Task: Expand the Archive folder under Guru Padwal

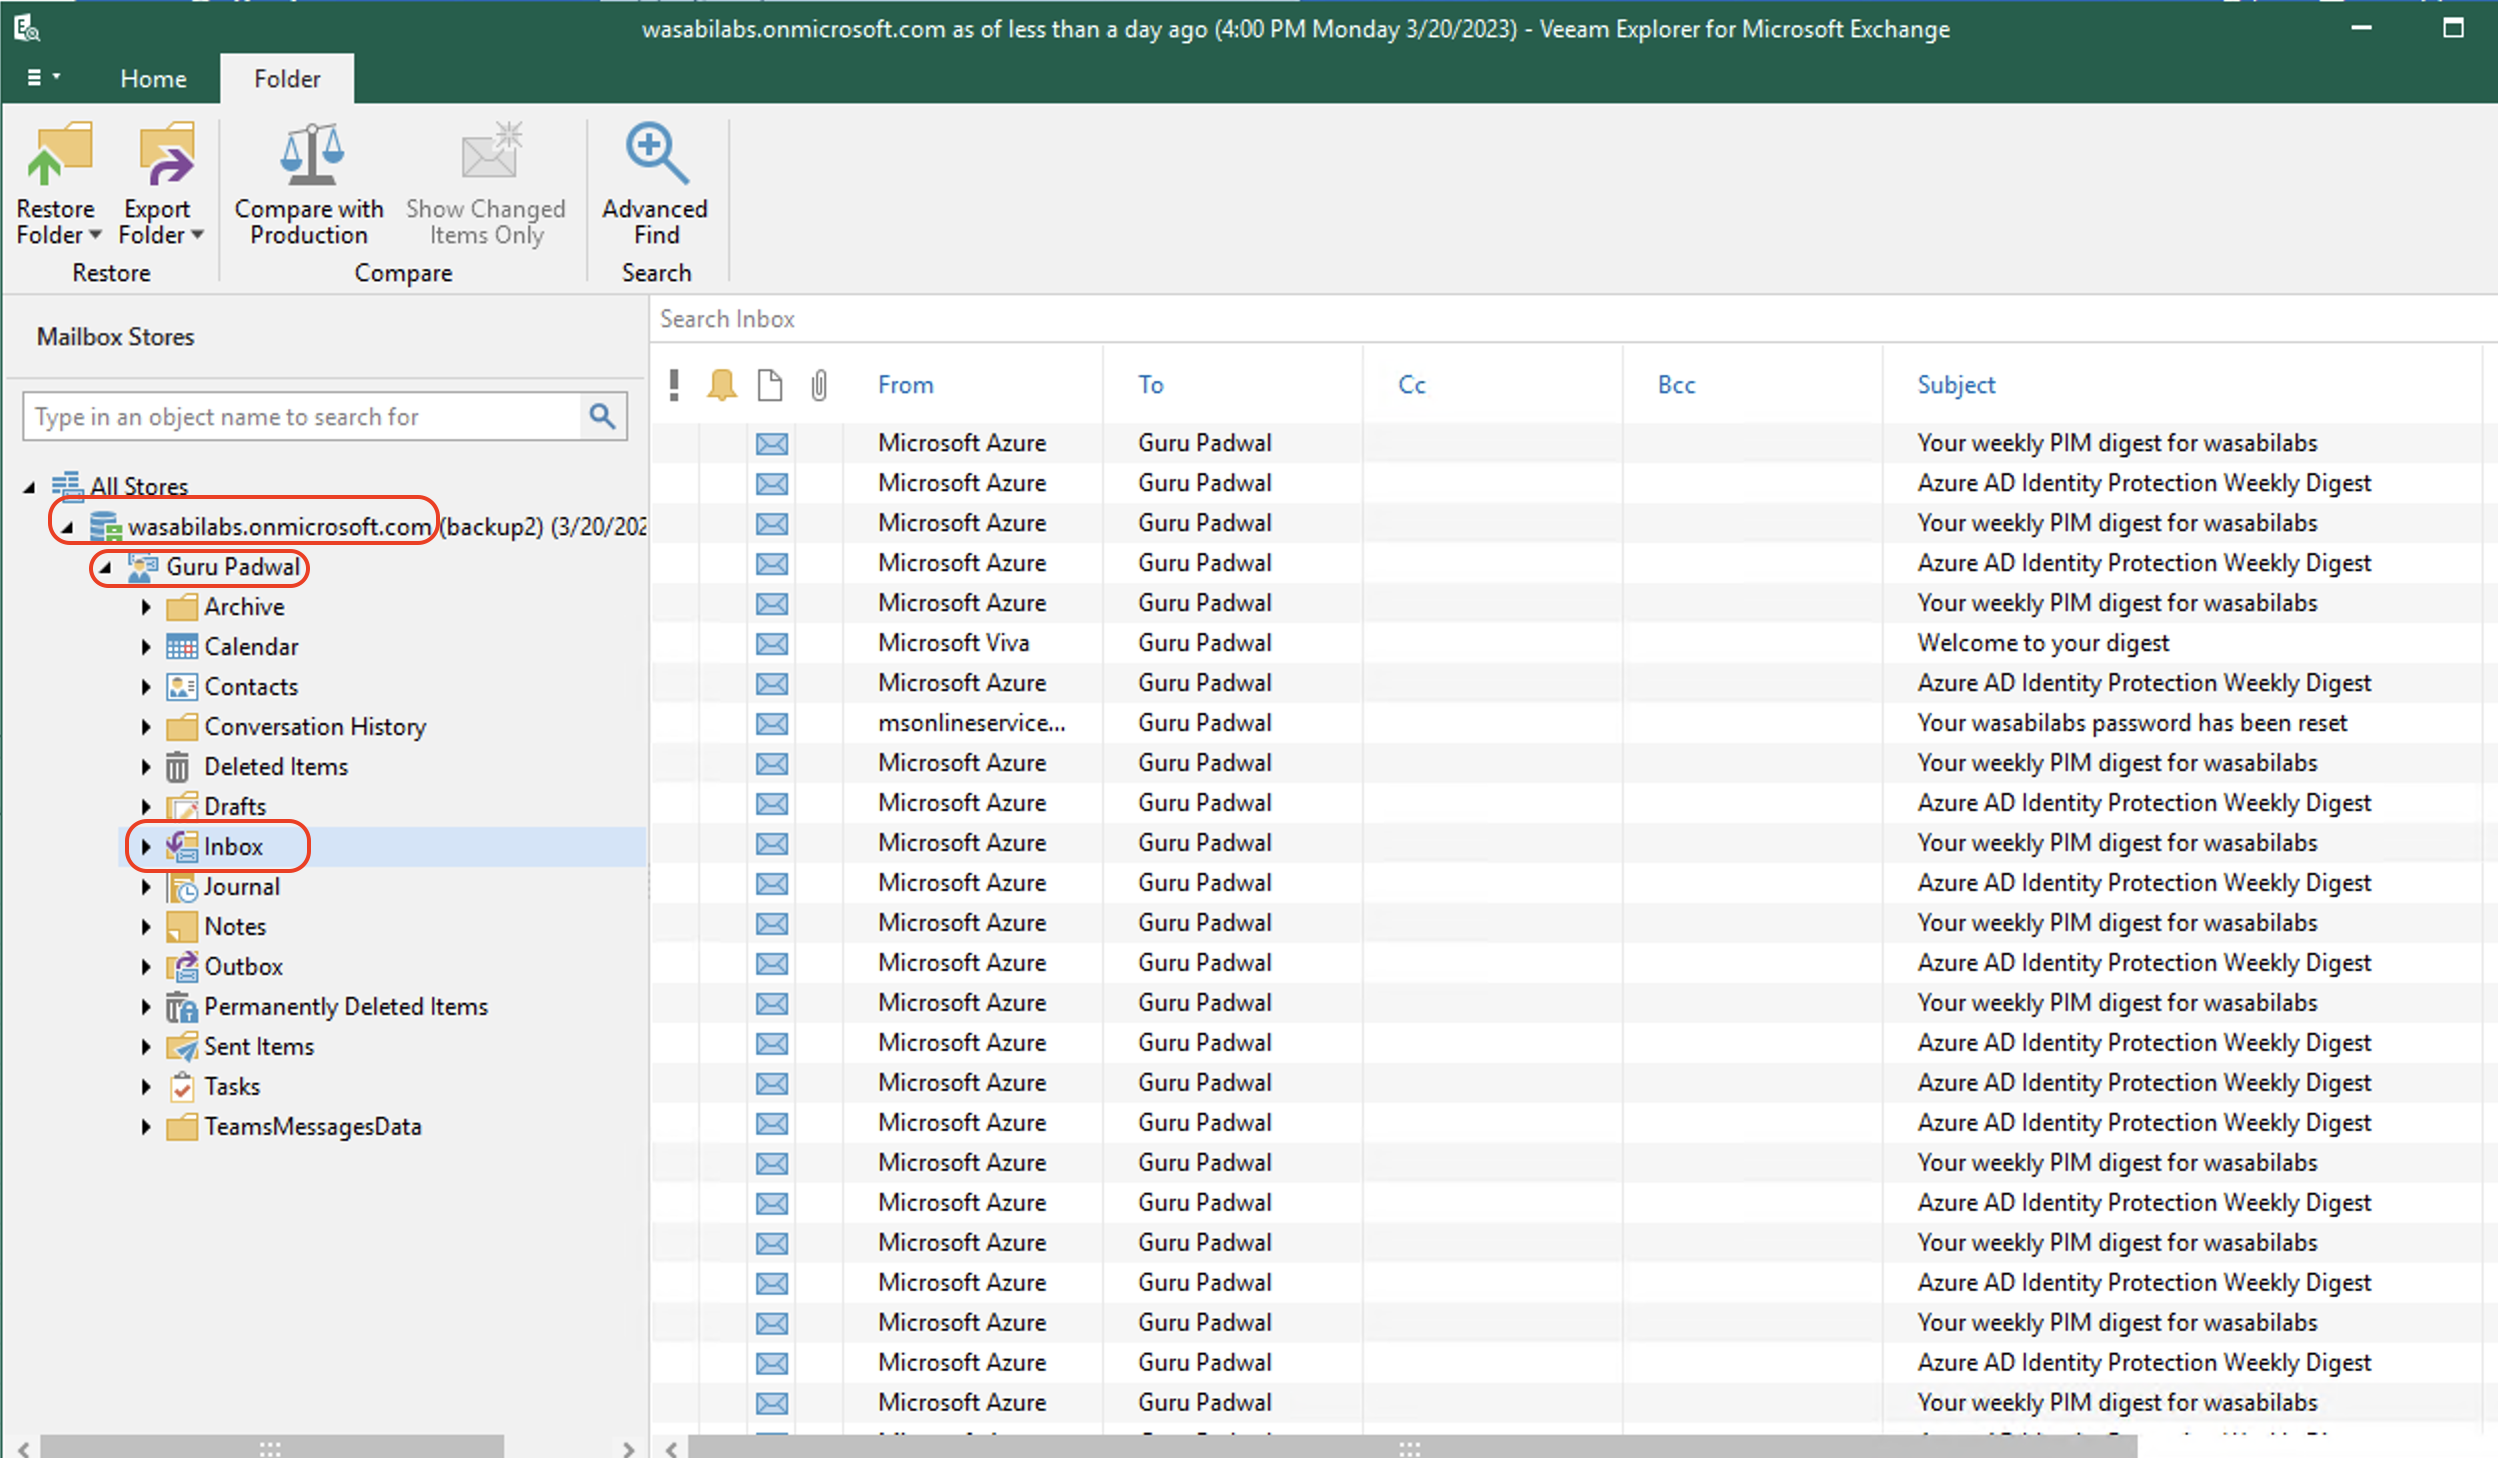Action: click(144, 606)
